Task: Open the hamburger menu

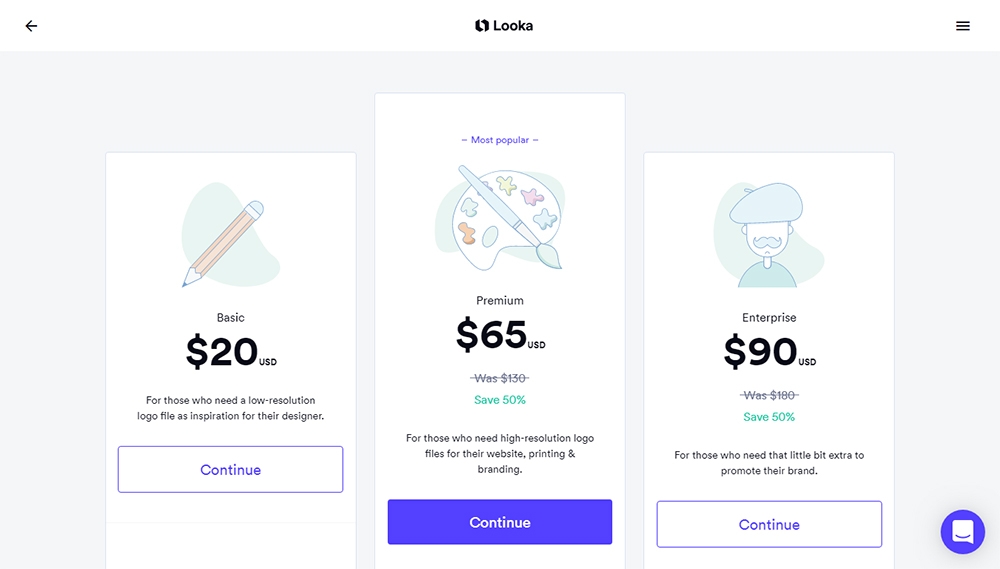Action: click(x=963, y=26)
